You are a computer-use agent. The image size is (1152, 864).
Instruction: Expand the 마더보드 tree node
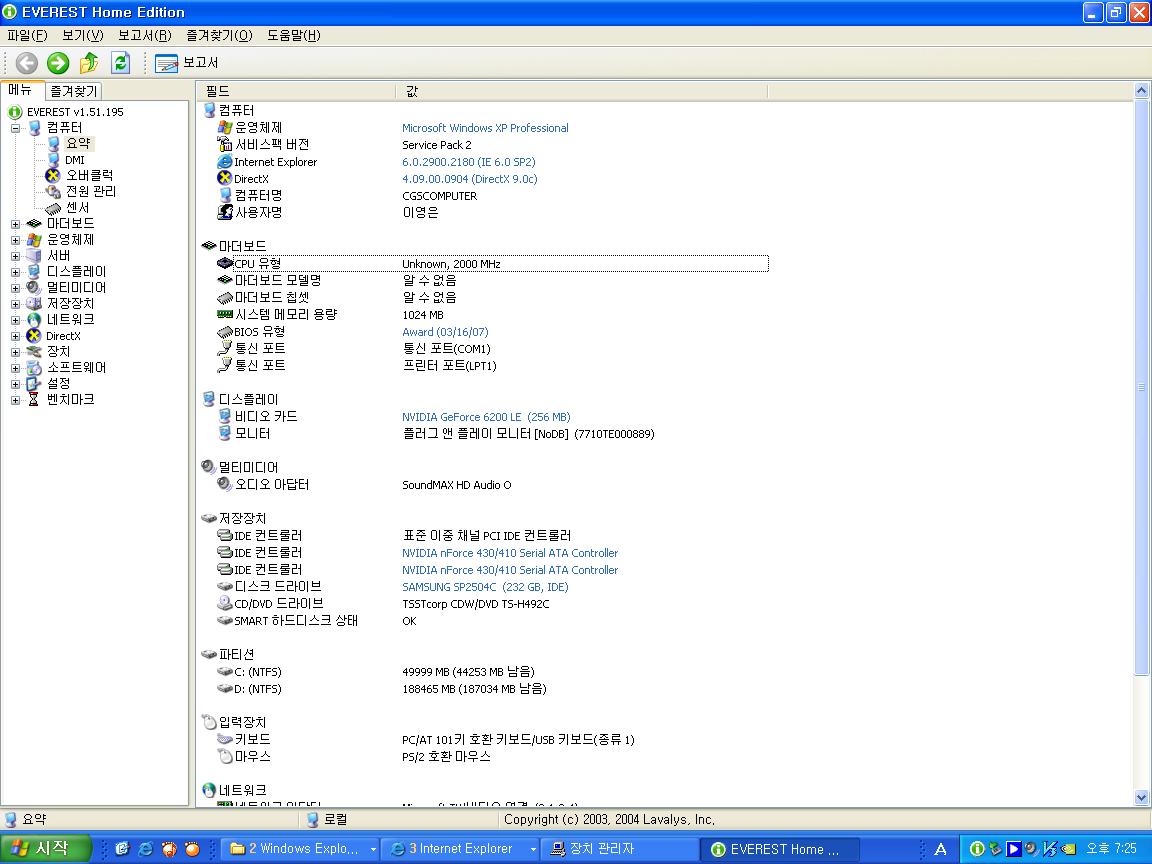pyautogui.click(x=15, y=223)
